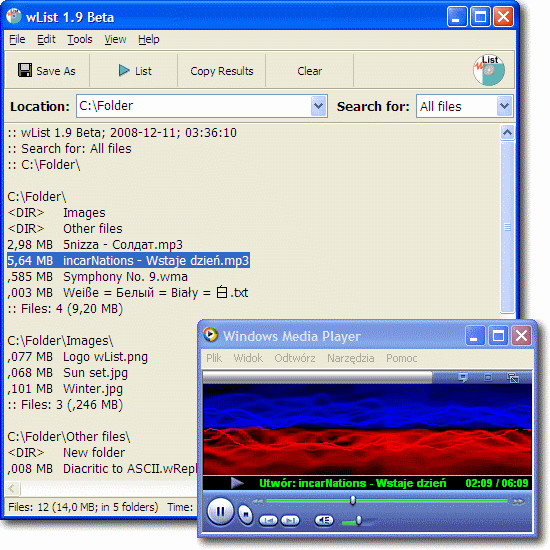Image resolution: width=550 pixels, height=550 pixels.
Task: Click the rewind arrows beside the seek bar
Action: tap(258, 502)
